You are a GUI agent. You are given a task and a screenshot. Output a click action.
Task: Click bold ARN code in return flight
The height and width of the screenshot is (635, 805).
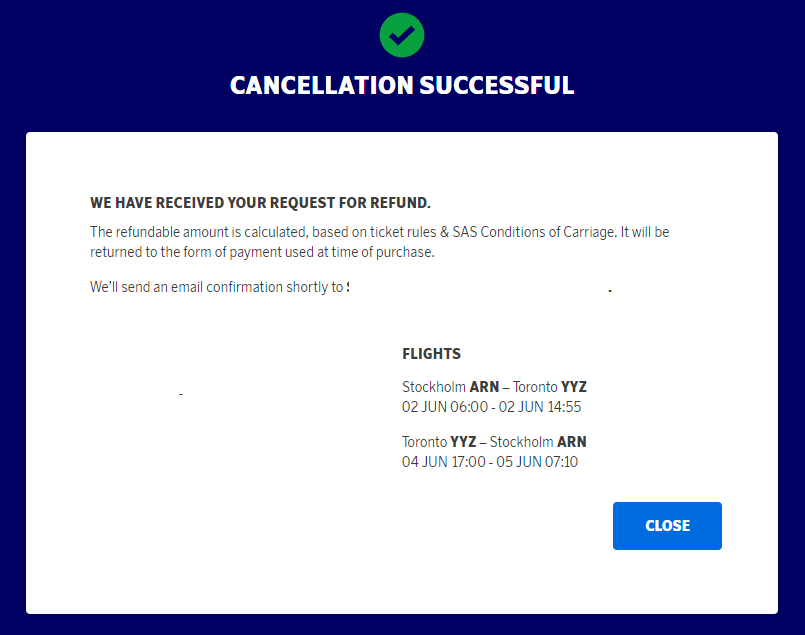click(572, 442)
